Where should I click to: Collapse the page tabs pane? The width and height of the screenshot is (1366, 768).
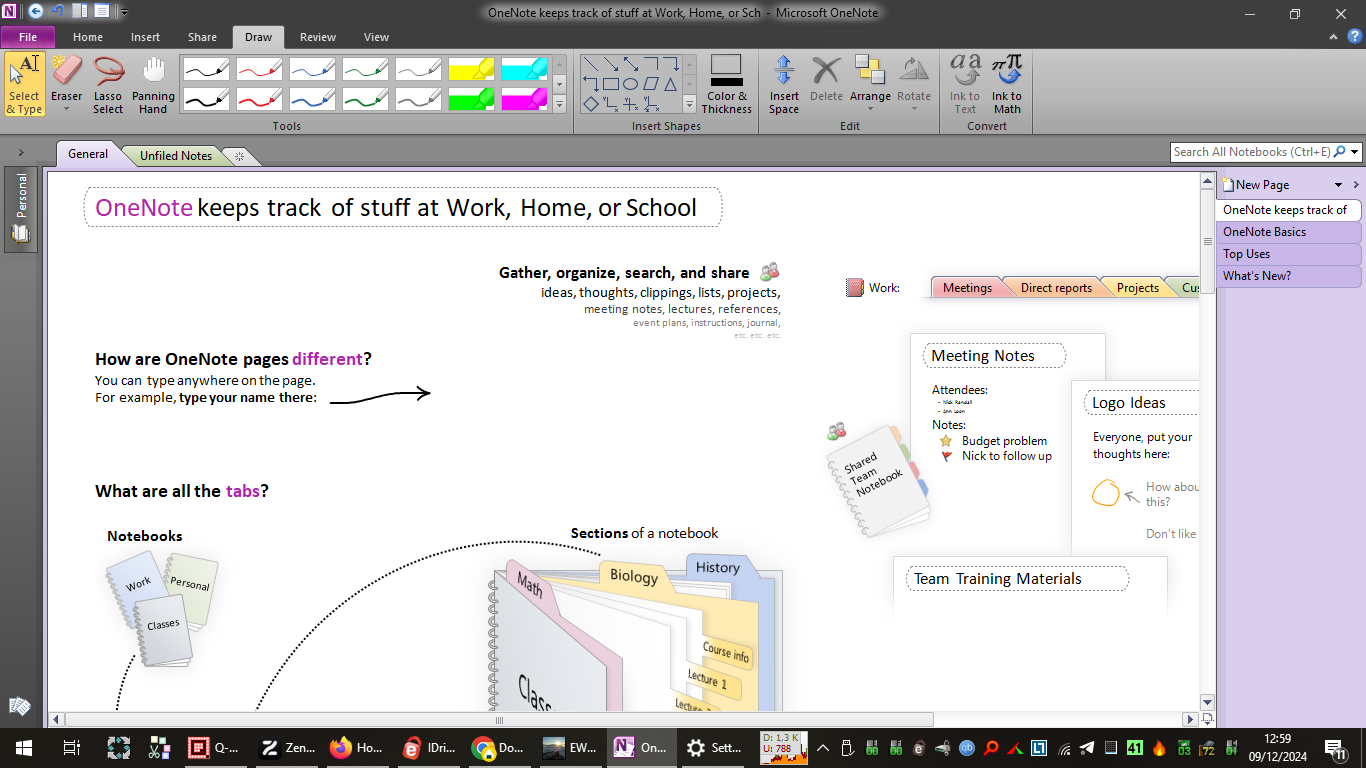coord(1356,185)
